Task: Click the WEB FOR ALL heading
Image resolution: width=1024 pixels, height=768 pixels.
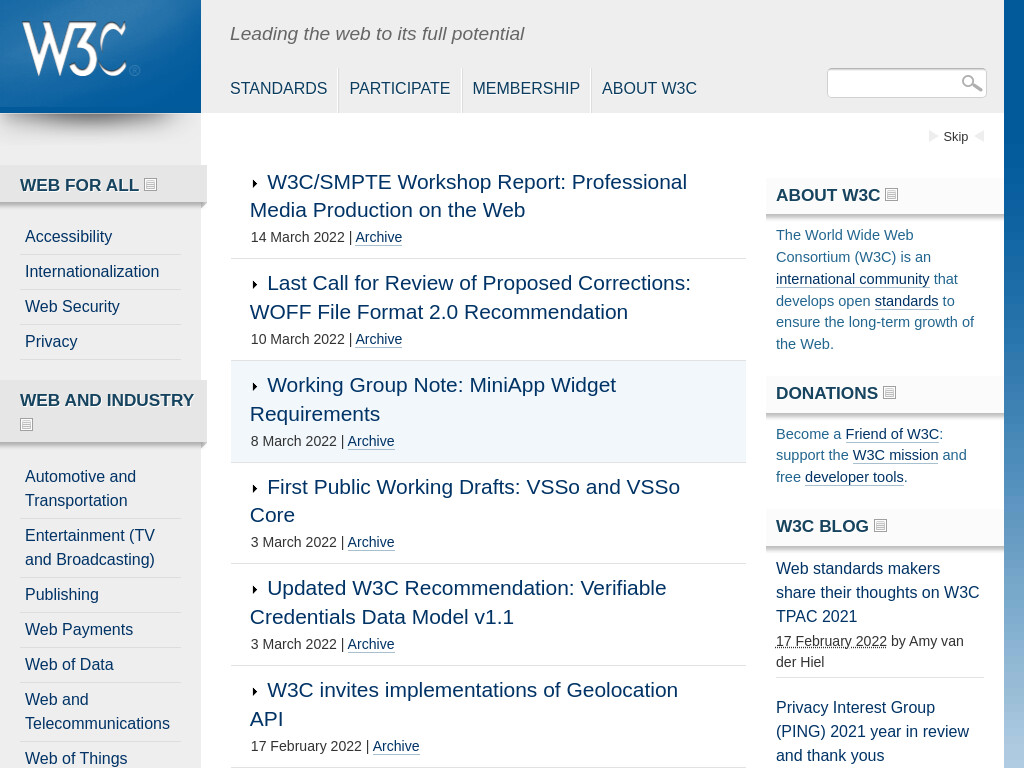Action: pyautogui.click(x=79, y=185)
